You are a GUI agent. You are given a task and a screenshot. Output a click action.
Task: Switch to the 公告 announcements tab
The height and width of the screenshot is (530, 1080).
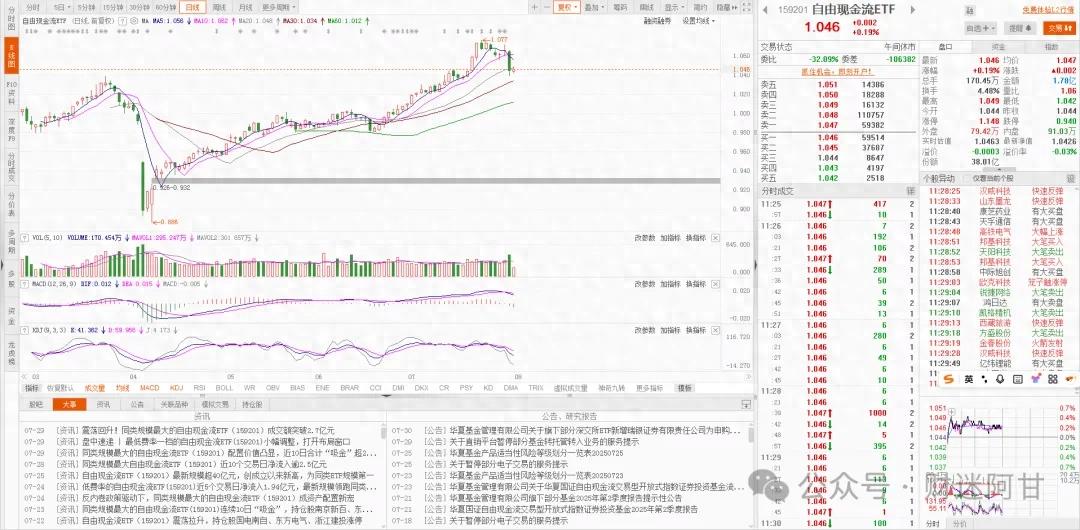137,405
